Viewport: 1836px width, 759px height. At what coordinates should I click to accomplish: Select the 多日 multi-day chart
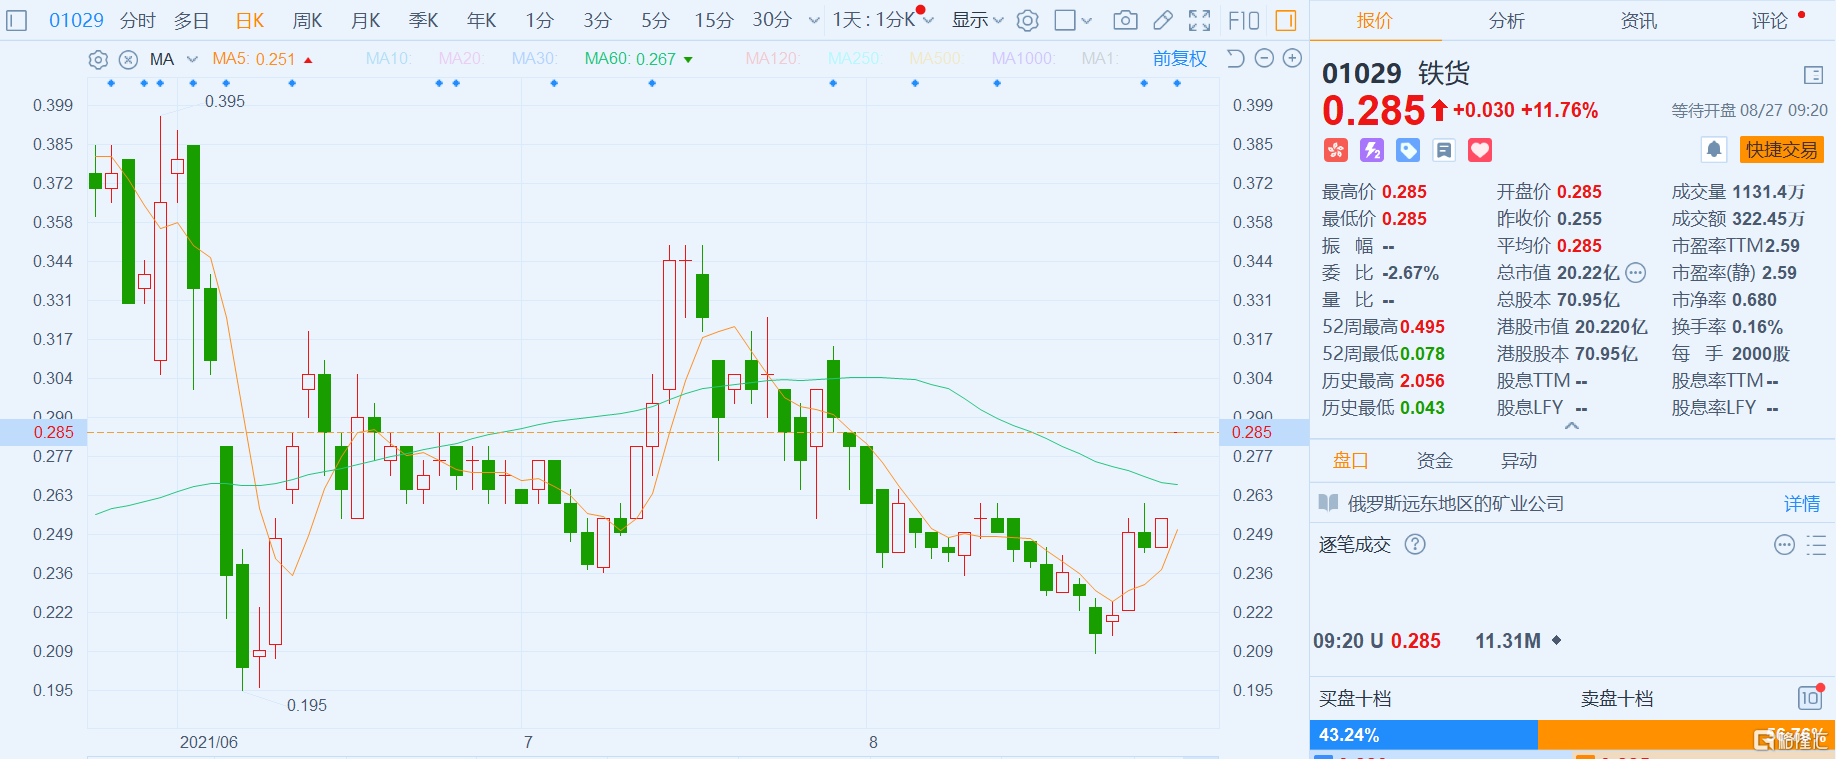tap(192, 20)
